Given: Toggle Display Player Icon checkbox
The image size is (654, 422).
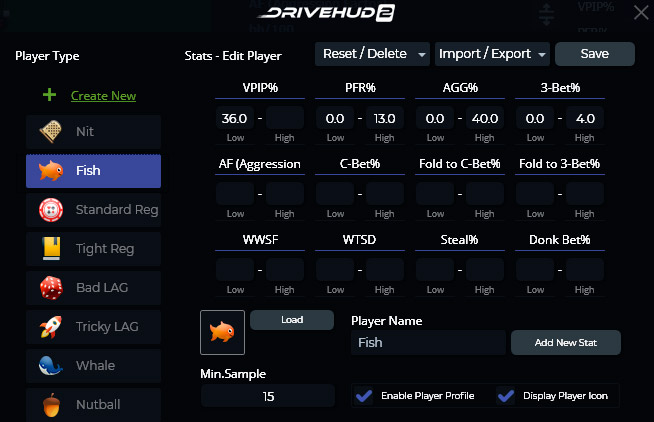Looking at the screenshot, I should (506, 396).
